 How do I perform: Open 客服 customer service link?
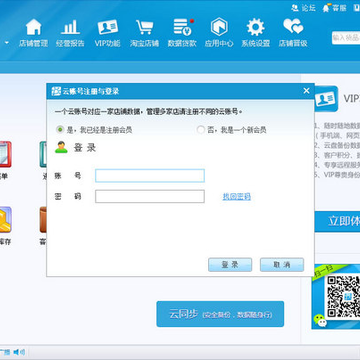(334, 8)
